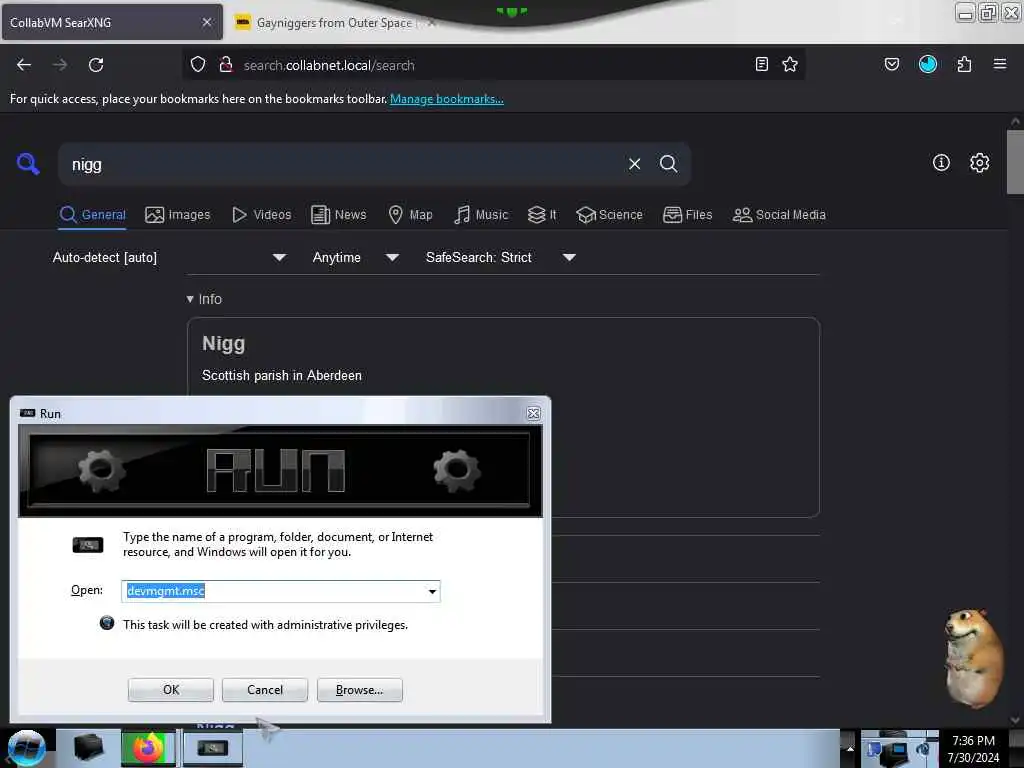This screenshot has height=768, width=1024.
Task: Open SearXNG preferences gear icon
Action: 980,163
